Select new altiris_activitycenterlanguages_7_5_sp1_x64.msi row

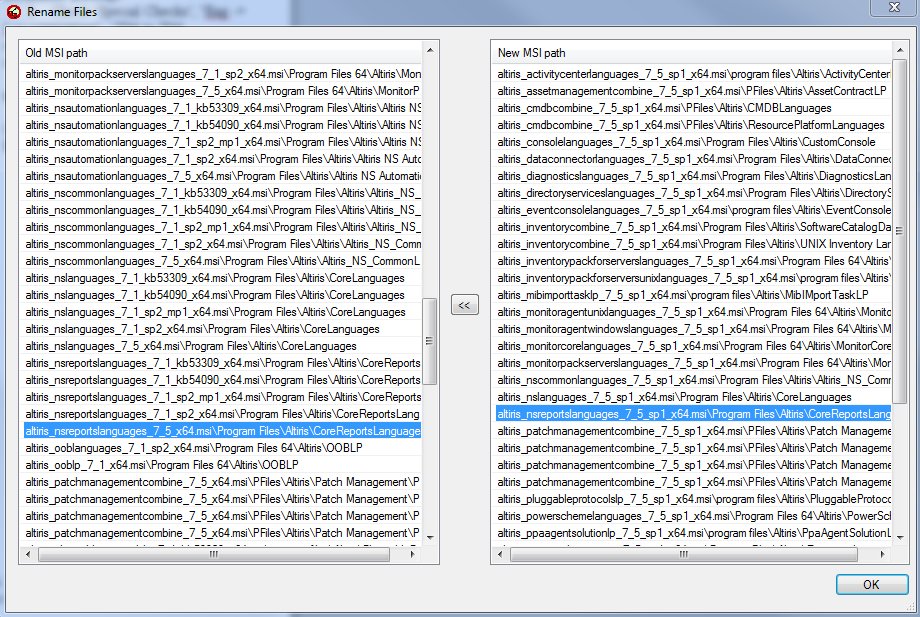coord(694,74)
